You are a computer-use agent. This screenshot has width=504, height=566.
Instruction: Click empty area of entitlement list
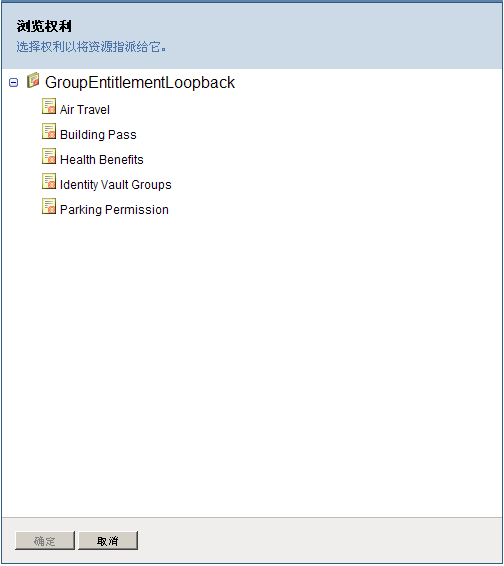pyautogui.click(x=253, y=361)
